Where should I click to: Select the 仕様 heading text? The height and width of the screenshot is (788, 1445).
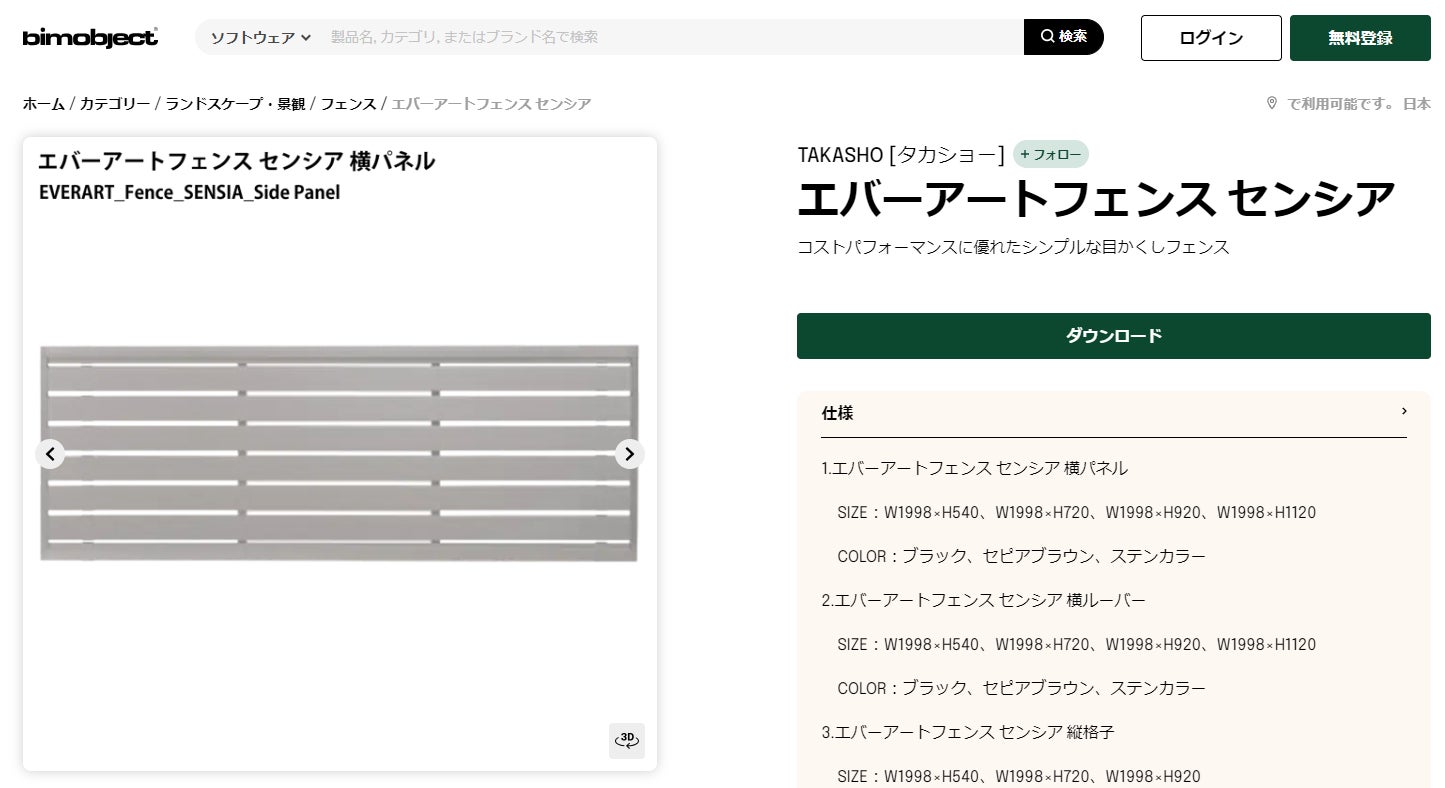[837, 413]
